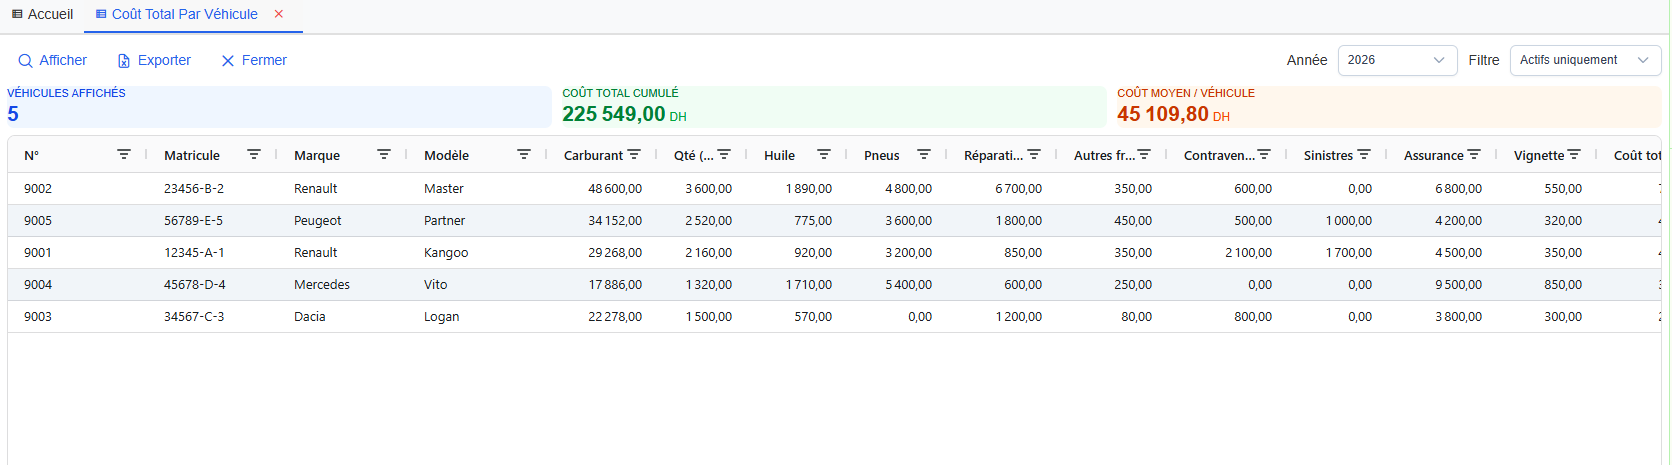Open the Sinistres column filter icon
The image size is (1672, 465).
(1364, 155)
